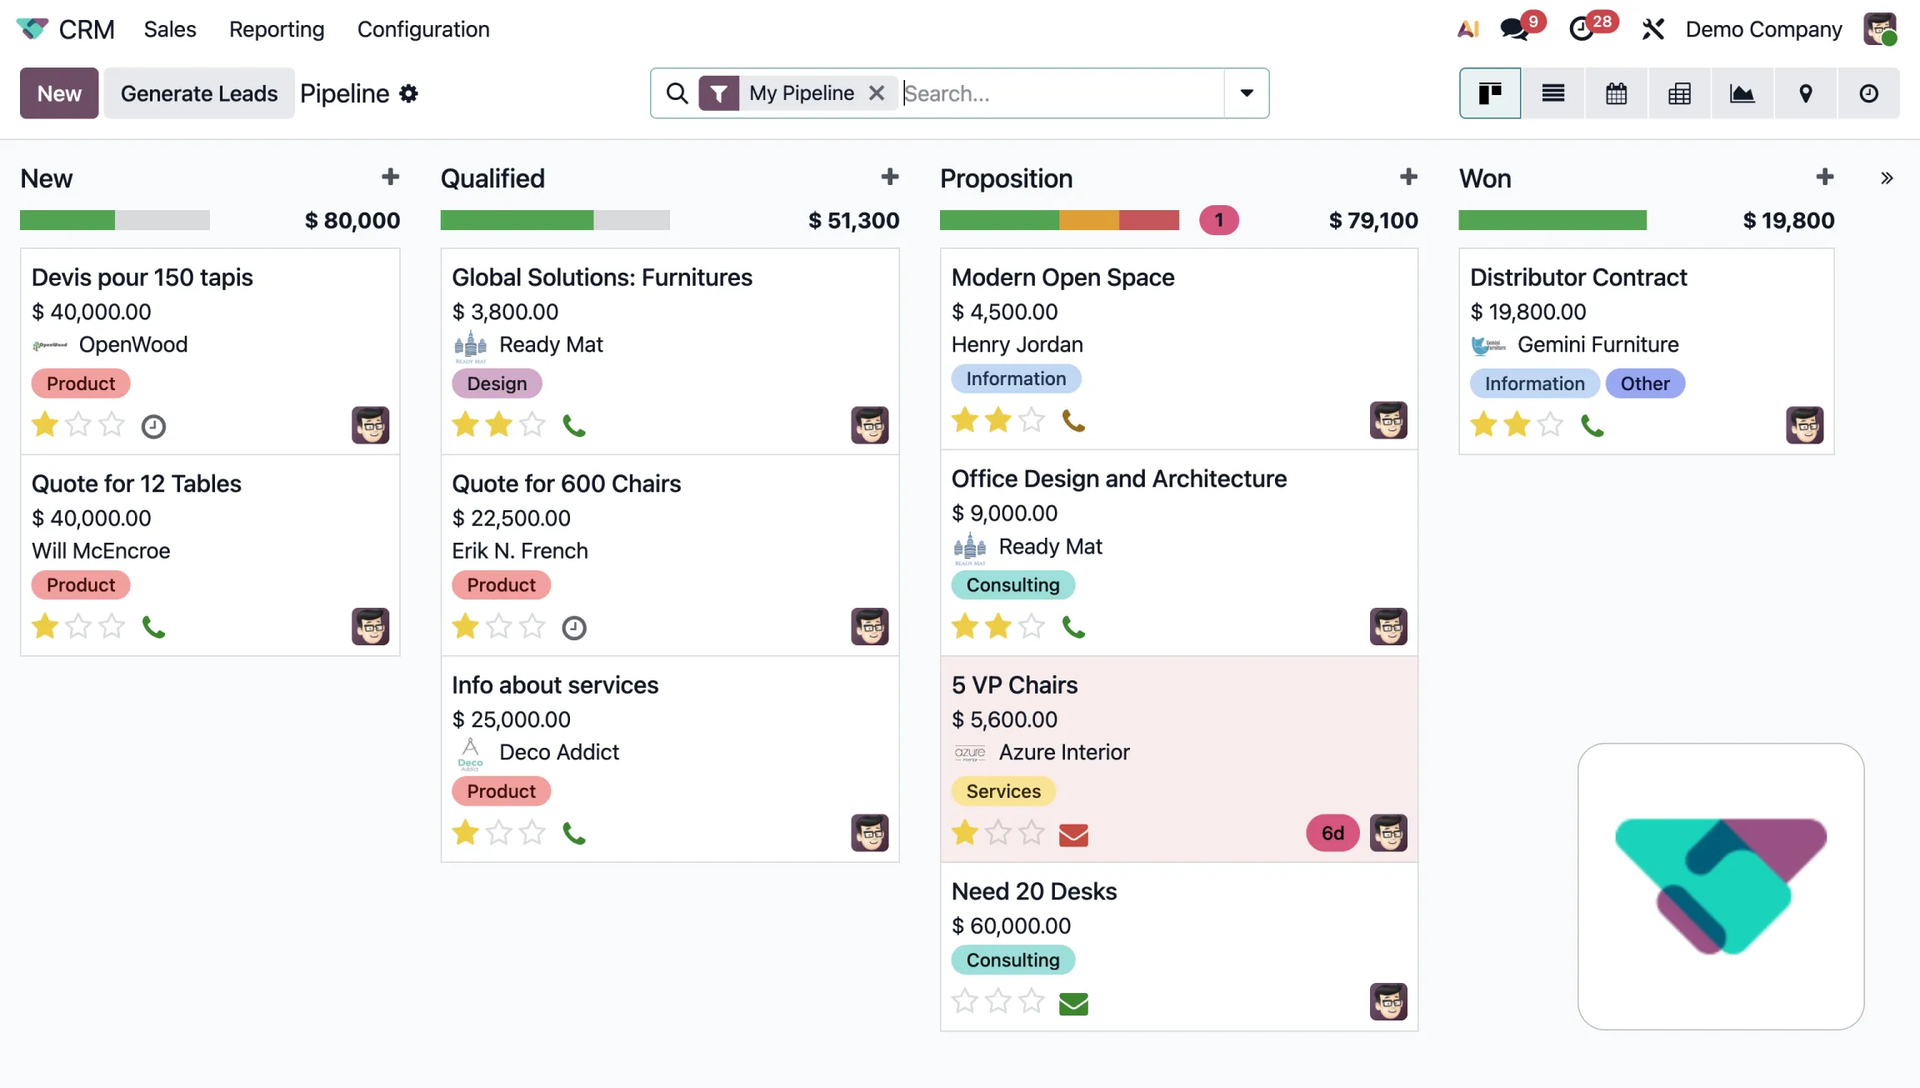This screenshot has width=1920, height=1088.
Task: Remove the My Pipeline filter
Action: coord(877,93)
